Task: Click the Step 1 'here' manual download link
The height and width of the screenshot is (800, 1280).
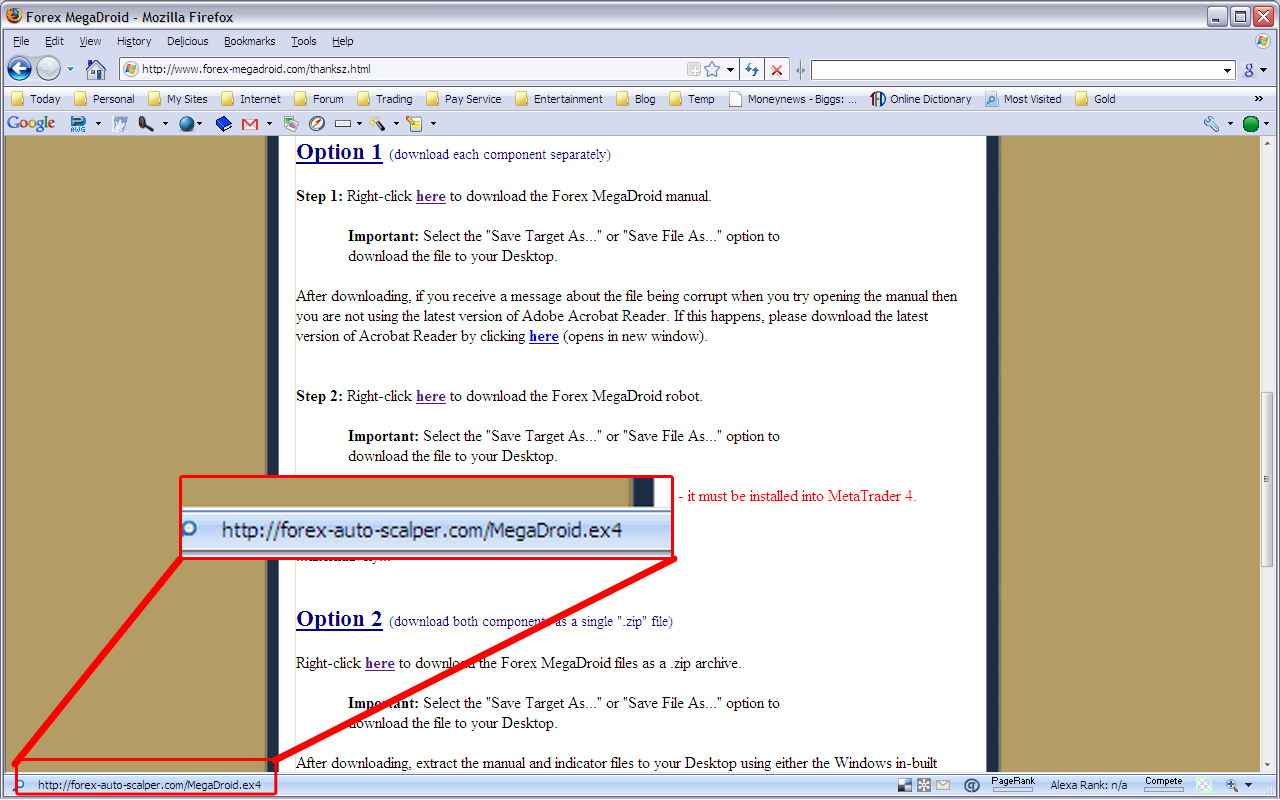Action: [431, 196]
